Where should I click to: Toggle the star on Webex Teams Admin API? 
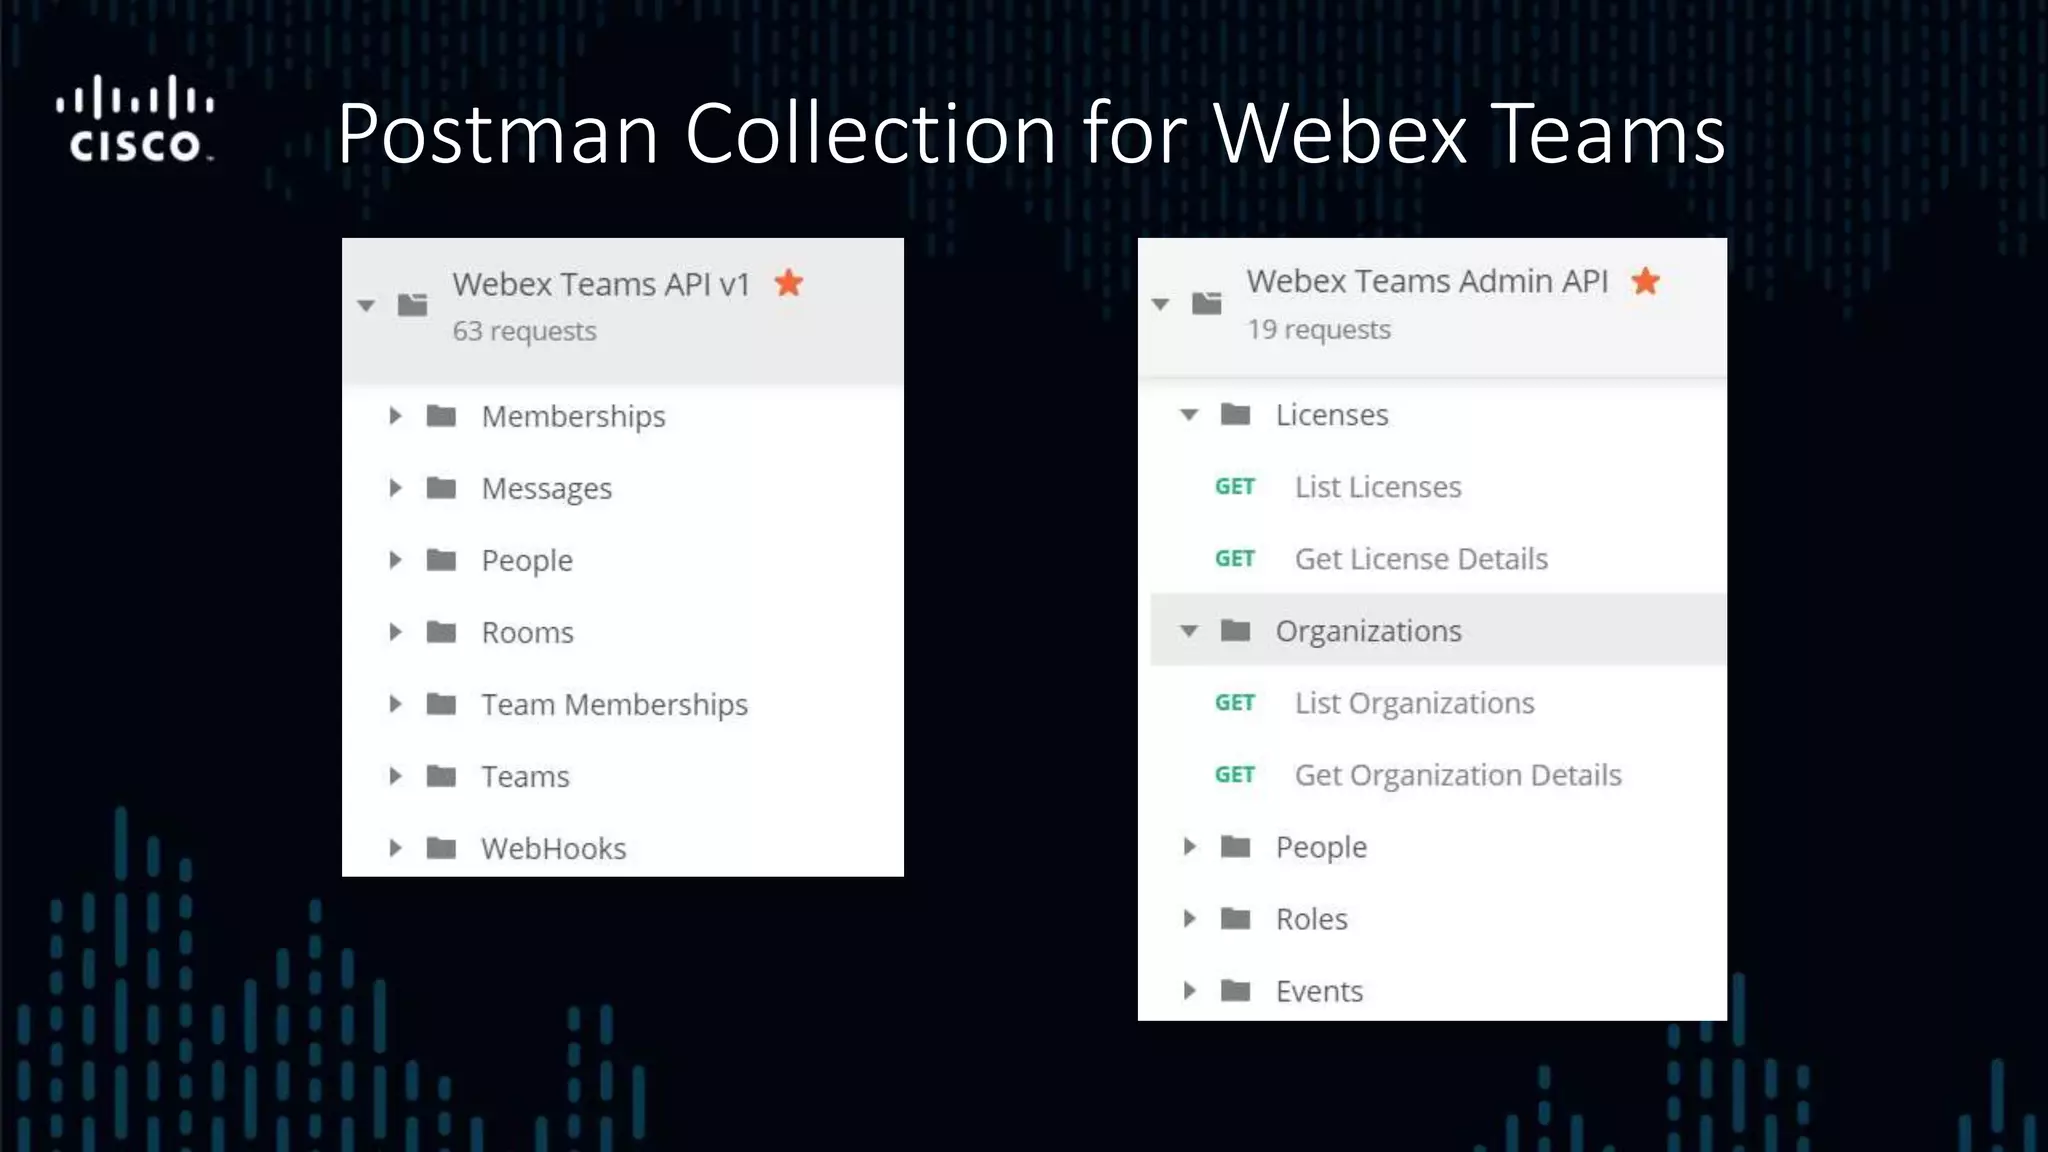pos(1645,281)
